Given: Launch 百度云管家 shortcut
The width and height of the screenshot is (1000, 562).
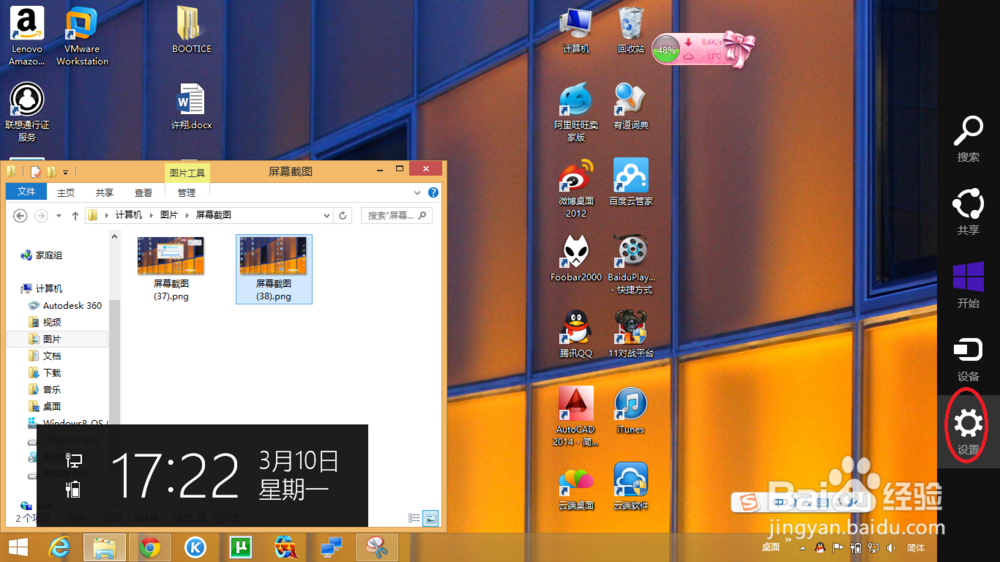Looking at the screenshot, I should click(631, 182).
